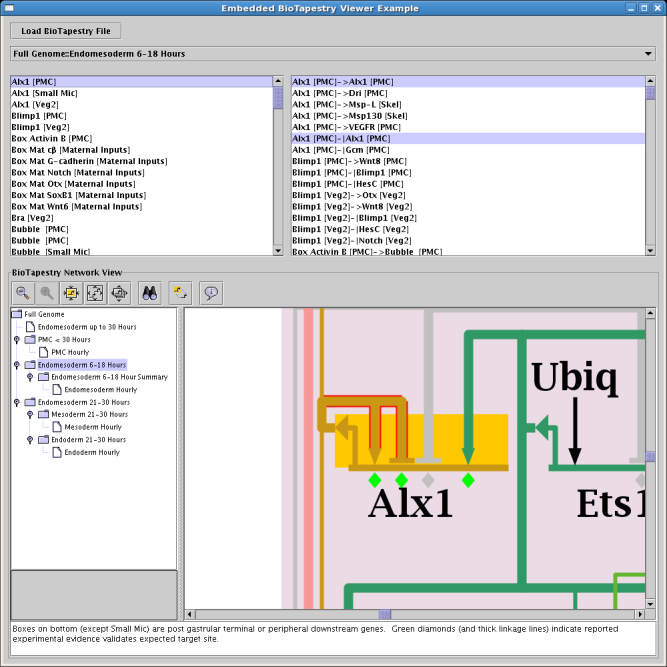Click the info speech bubble icon
Image resolution: width=667 pixels, height=667 pixels.
pyautogui.click(x=210, y=292)
